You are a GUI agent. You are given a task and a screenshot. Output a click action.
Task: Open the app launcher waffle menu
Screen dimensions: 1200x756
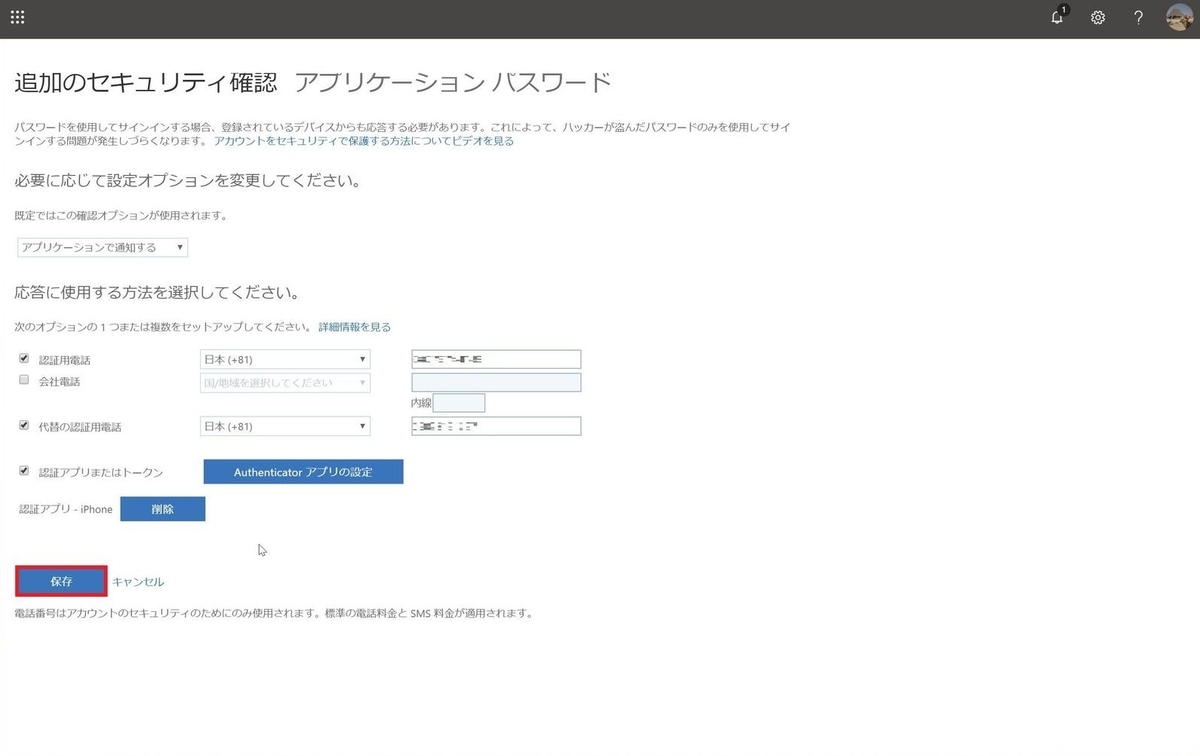tap(17, 17)
